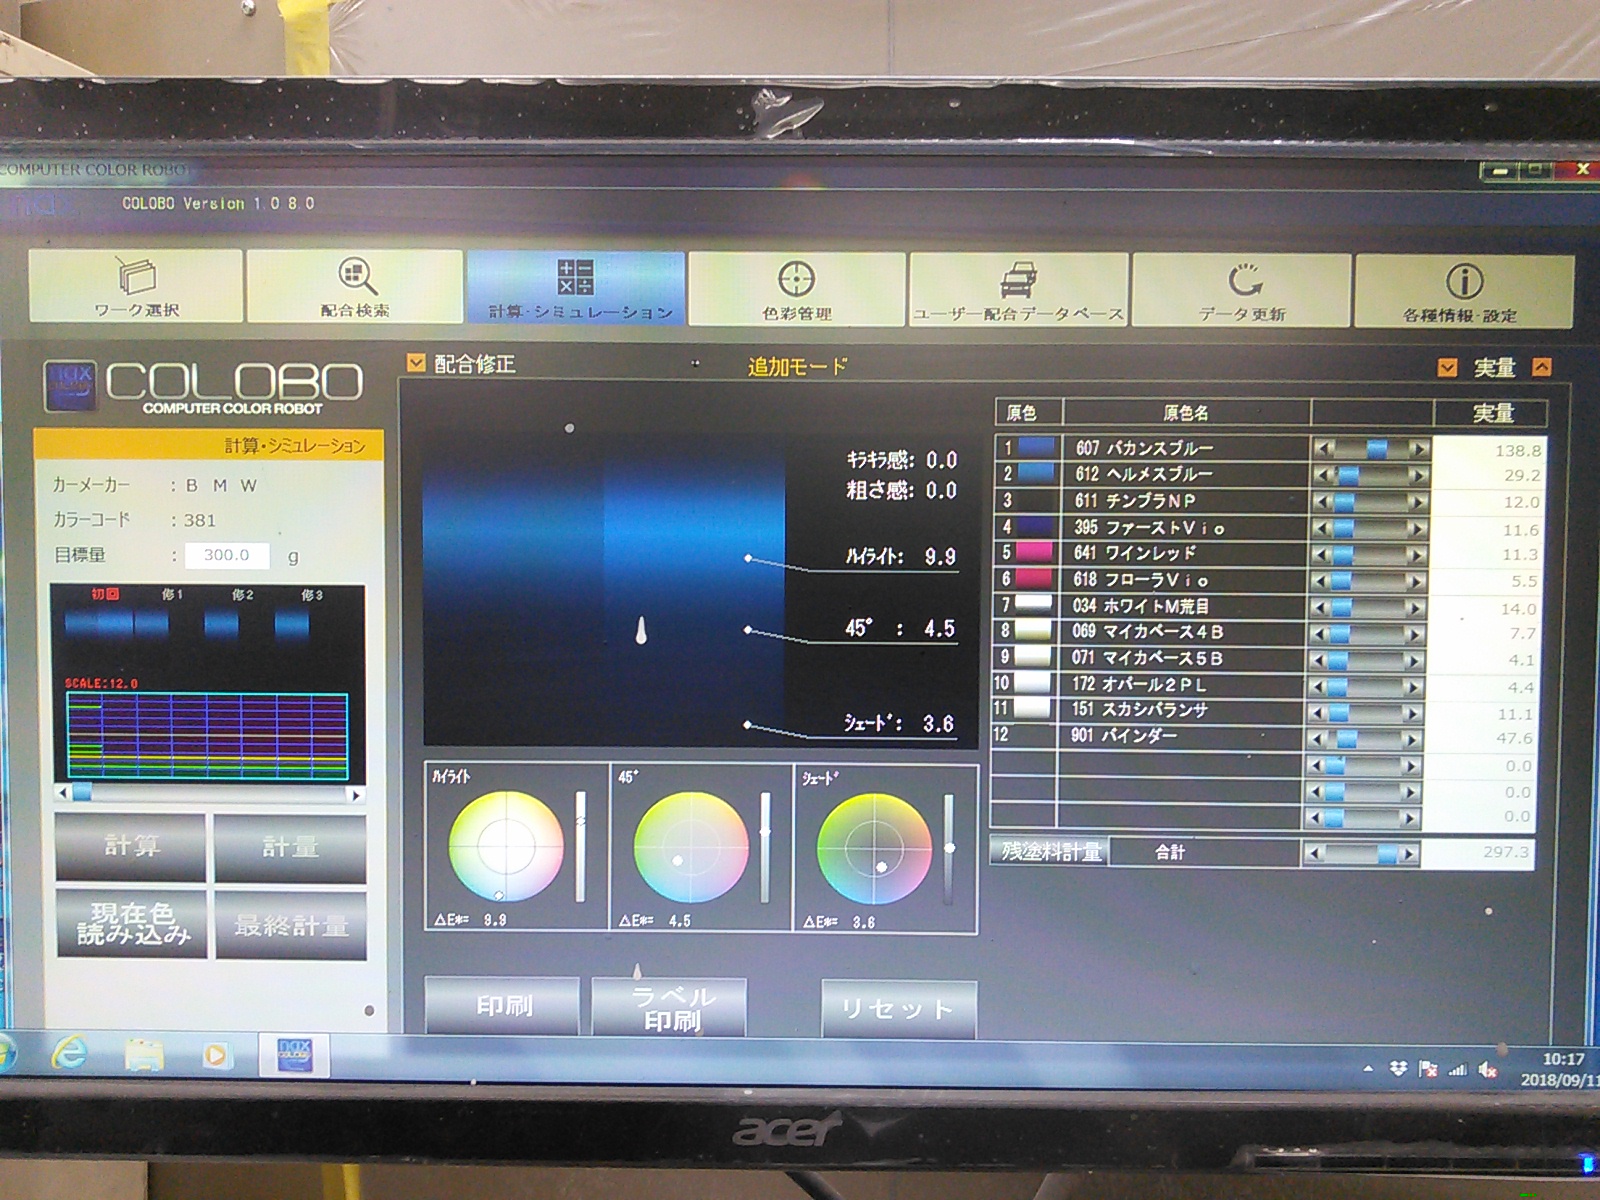Viewport: 1600px width, 1200px height.
Task: Click the ラベル印刷 button
Action: [670, 1008]
